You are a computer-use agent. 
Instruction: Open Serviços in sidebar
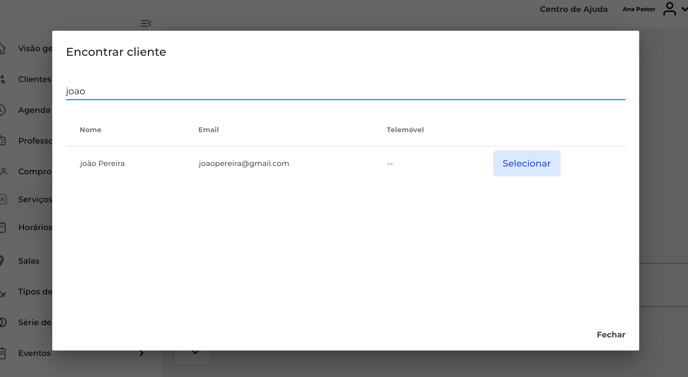[x=35, y=199]
